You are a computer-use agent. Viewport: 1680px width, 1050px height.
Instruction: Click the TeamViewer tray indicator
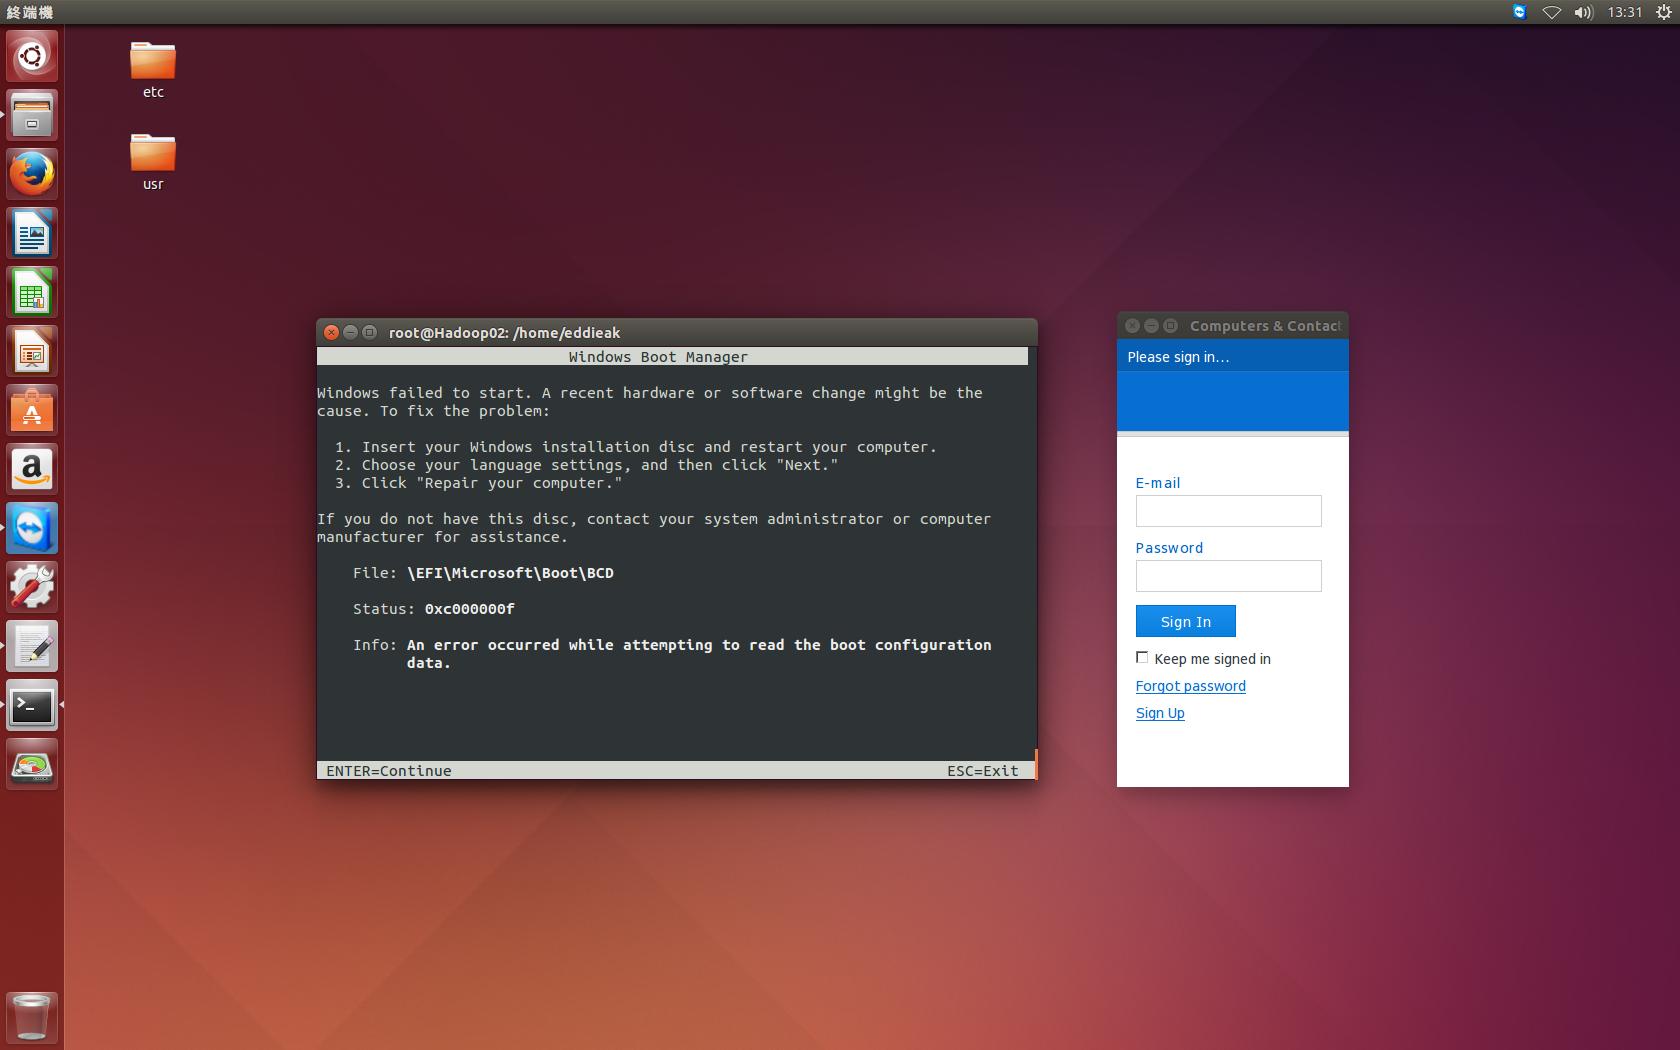click(1519, 12)
